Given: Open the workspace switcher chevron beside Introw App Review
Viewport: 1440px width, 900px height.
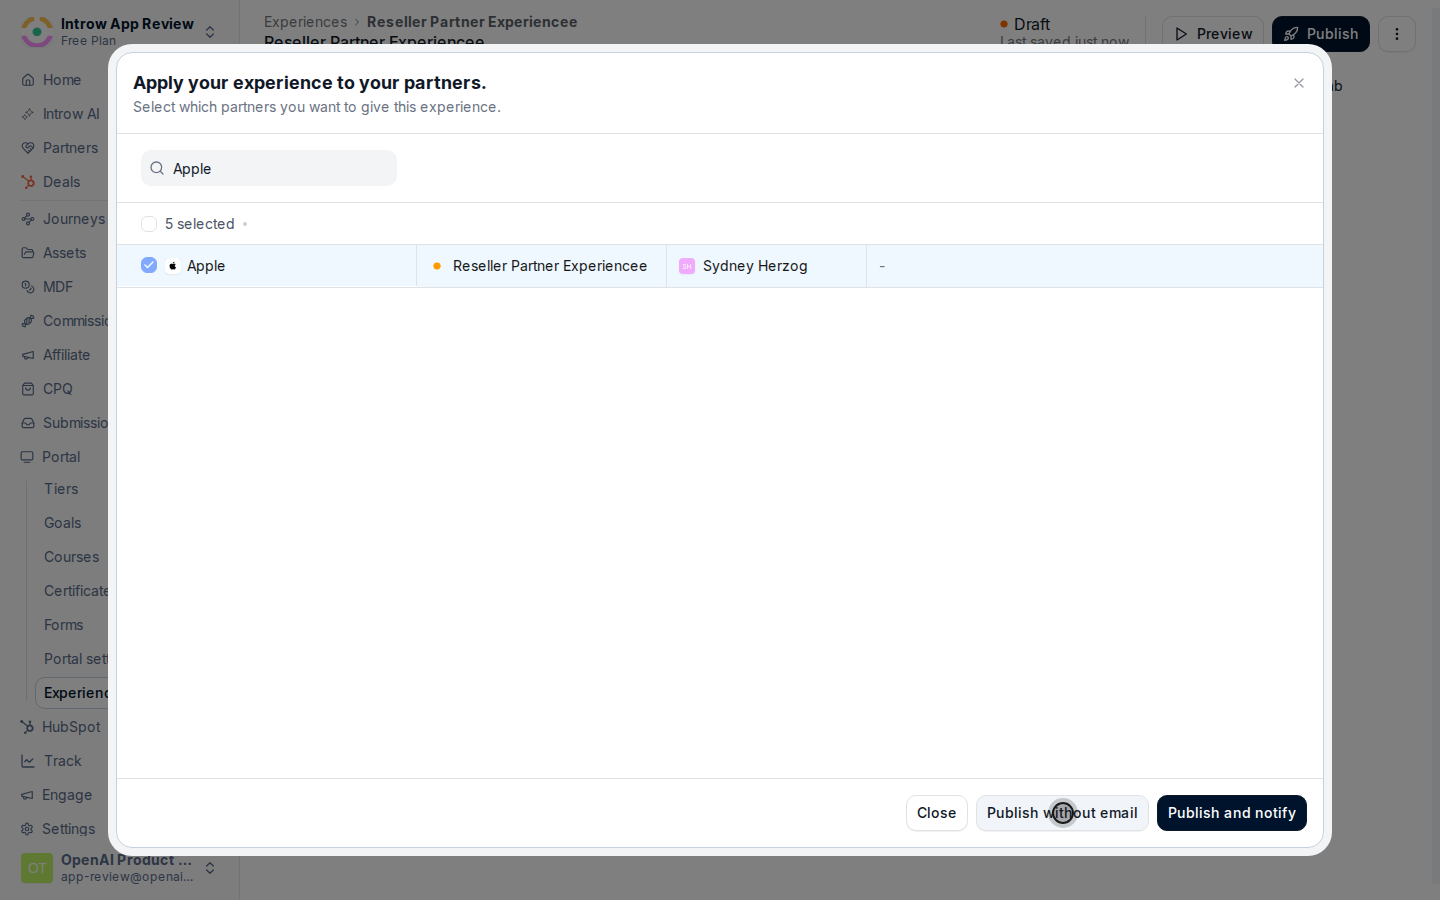Looking at the screenshot, I should point(210,32).
